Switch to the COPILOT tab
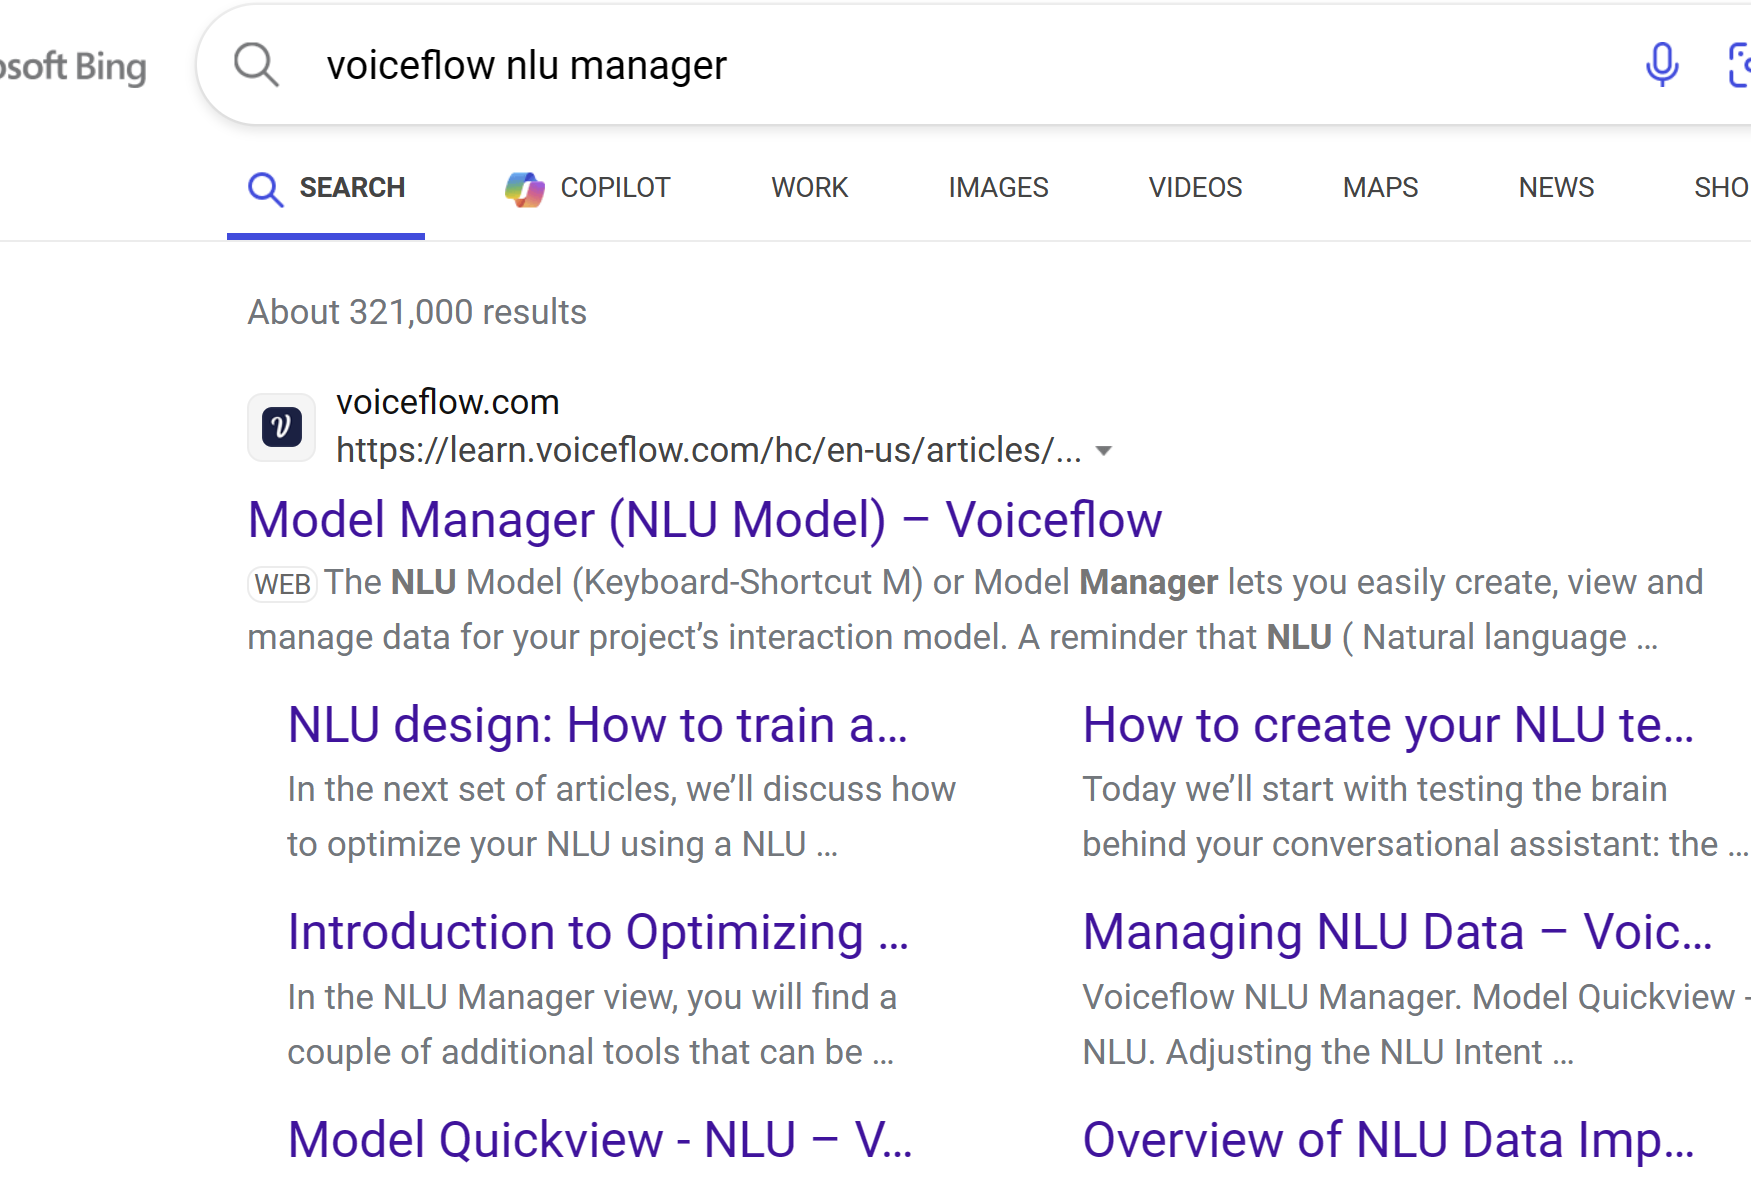Screen dimensions: 1751x1179 pyautogui.click(x=587, y=188)
